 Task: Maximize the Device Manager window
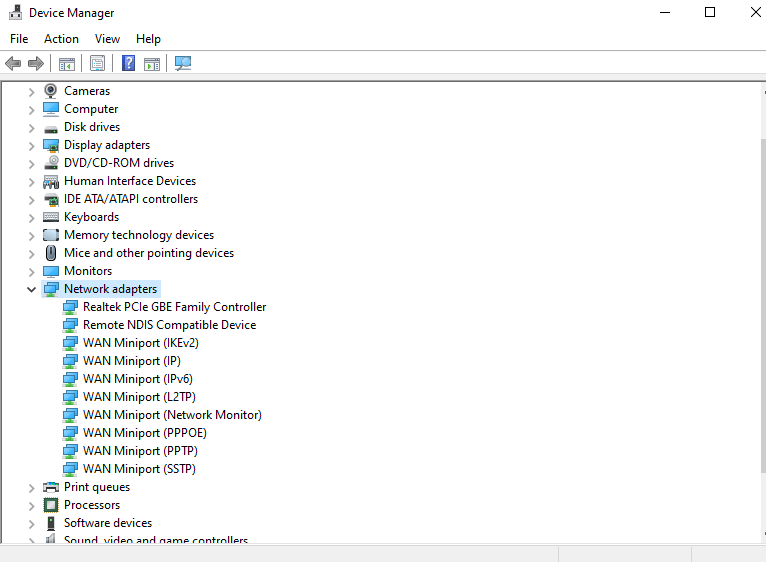tap(710, 12)
